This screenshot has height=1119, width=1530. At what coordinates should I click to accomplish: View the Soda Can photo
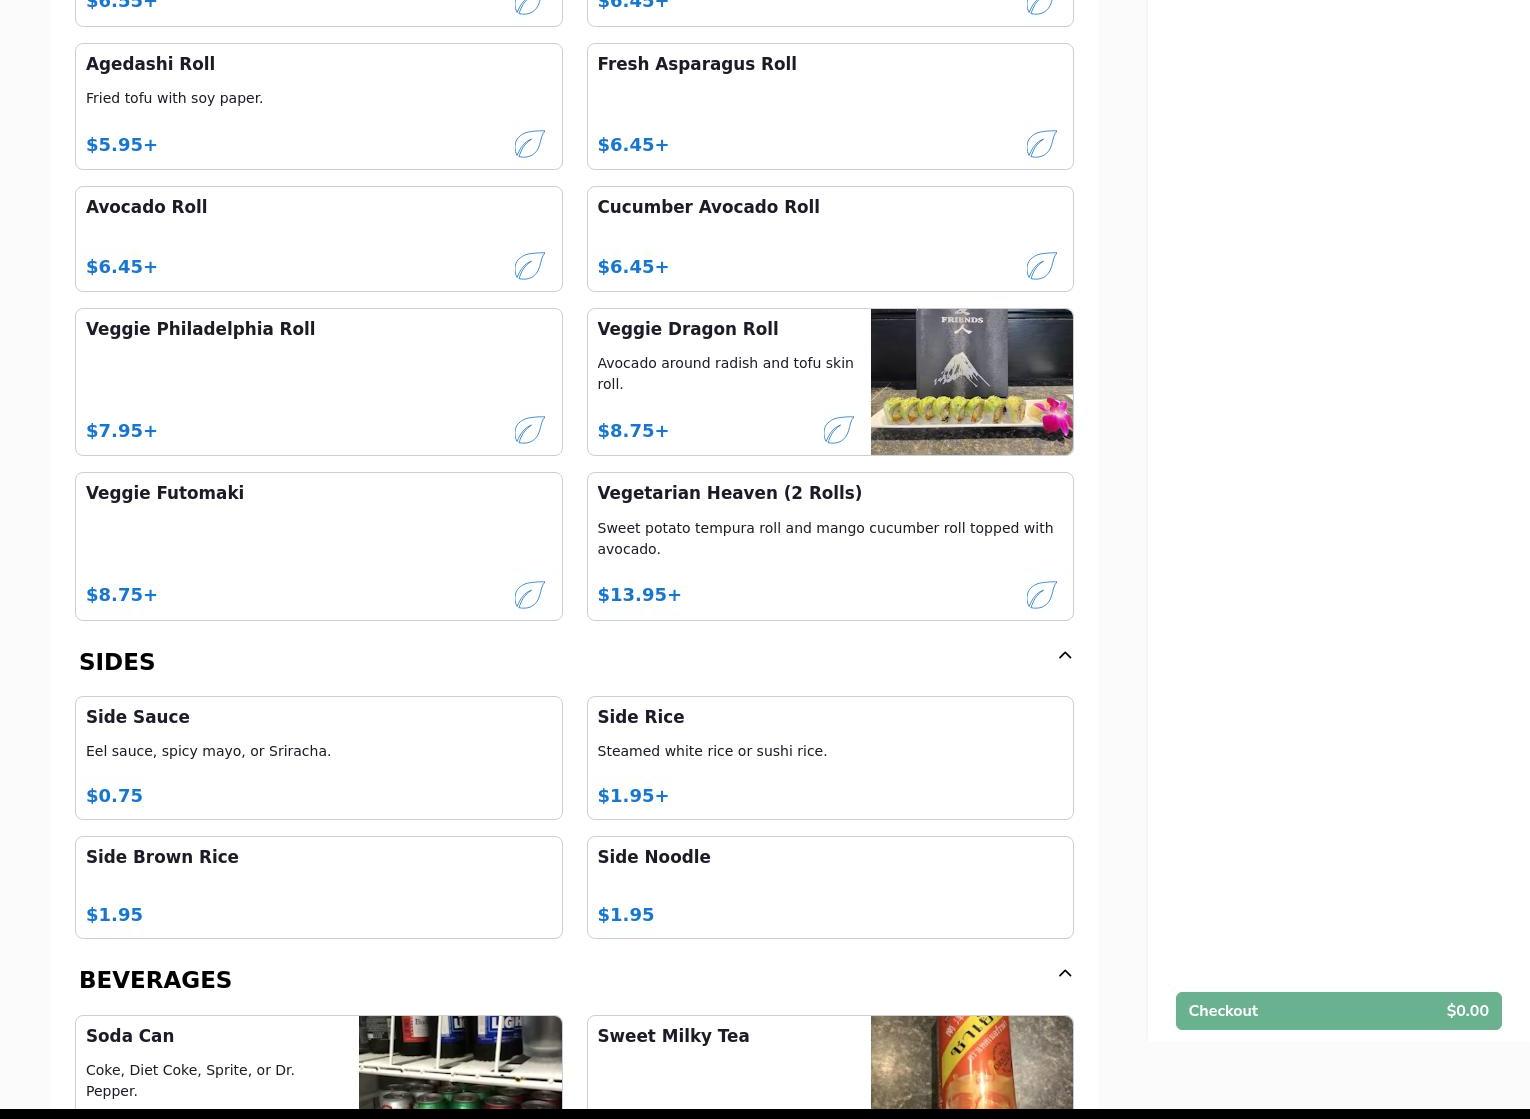tap(460, 1062)
